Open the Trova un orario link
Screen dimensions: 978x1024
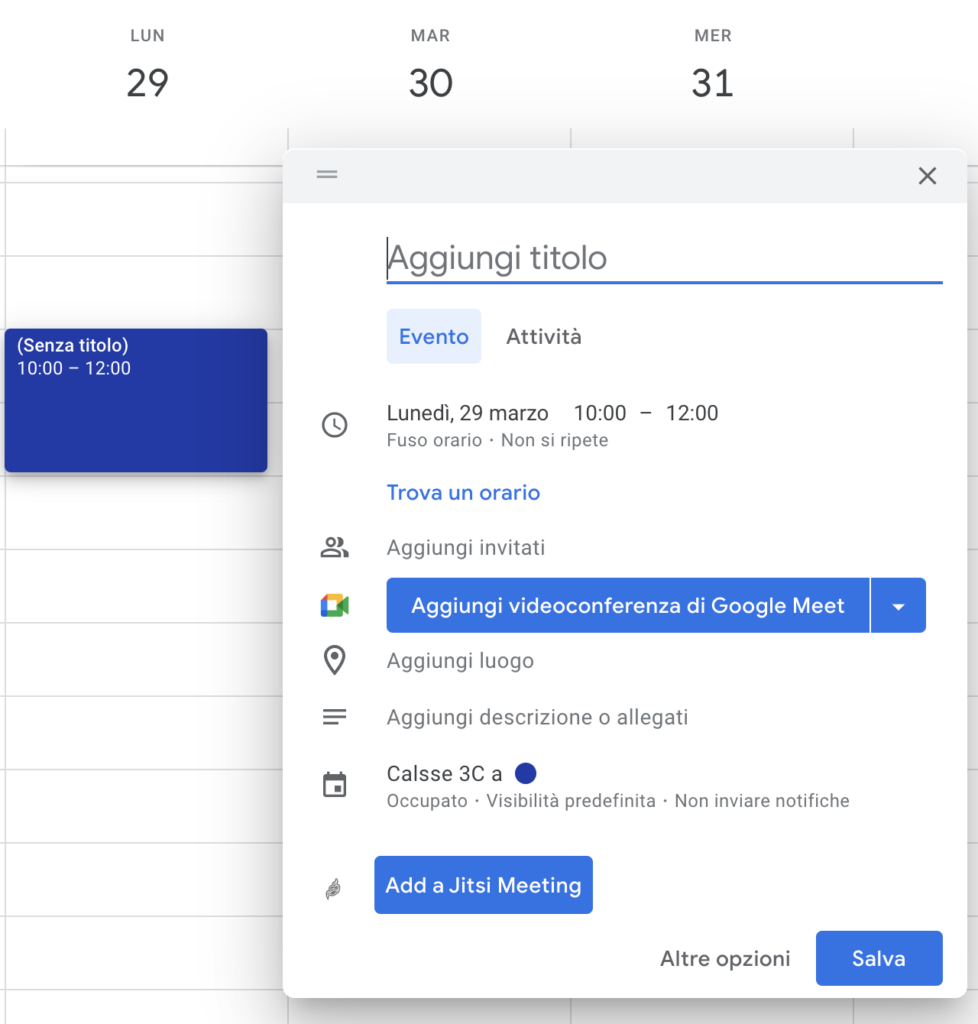click(x=463, y=492)
